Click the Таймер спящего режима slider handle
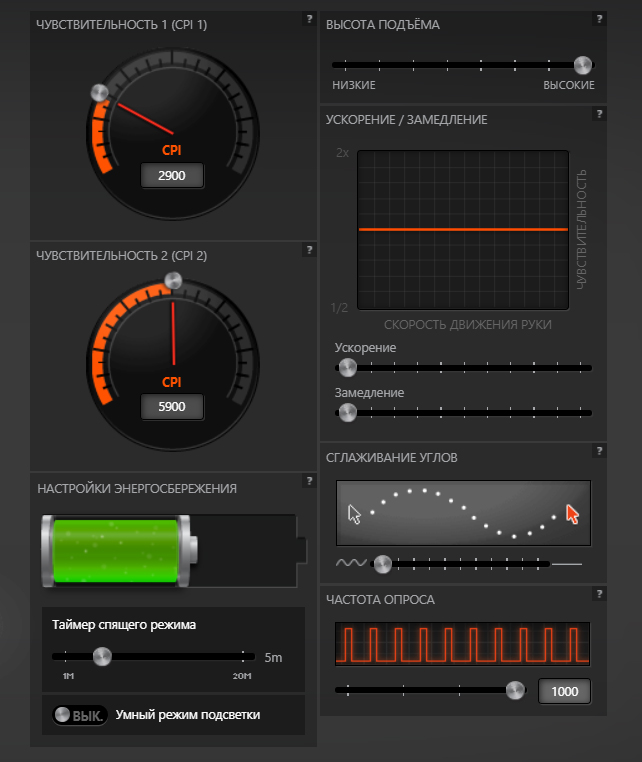Image resolution: width=642 pixels, height=762 pixels. coord(100,656)
